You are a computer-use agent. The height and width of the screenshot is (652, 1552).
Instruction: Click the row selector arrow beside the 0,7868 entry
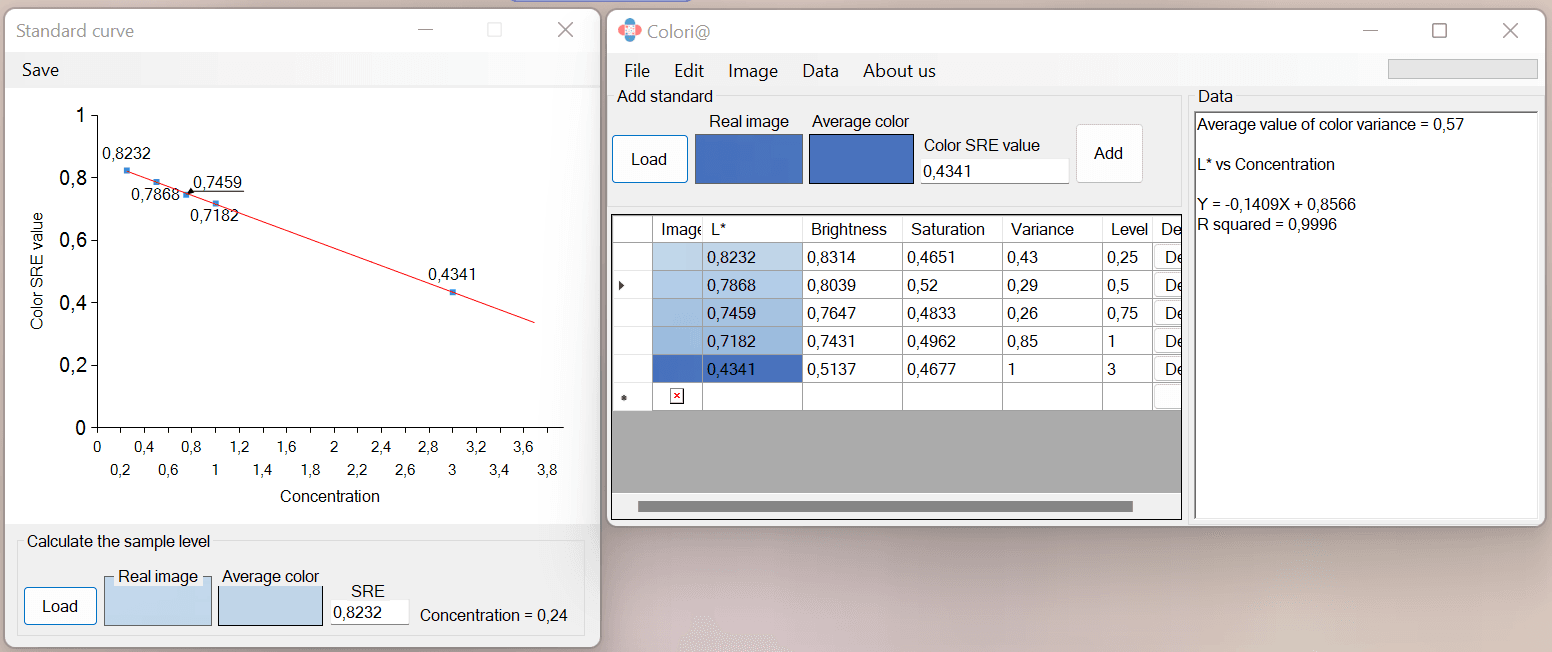coord(623,284)
